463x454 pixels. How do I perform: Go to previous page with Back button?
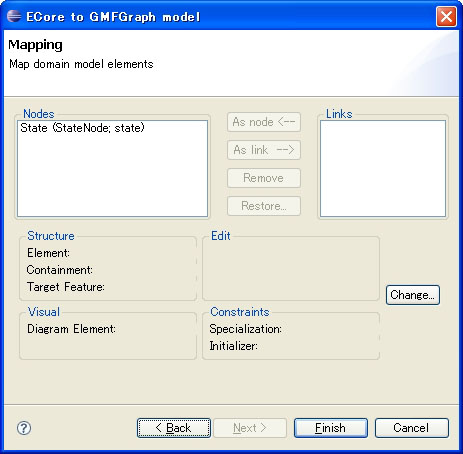point(174,428)
